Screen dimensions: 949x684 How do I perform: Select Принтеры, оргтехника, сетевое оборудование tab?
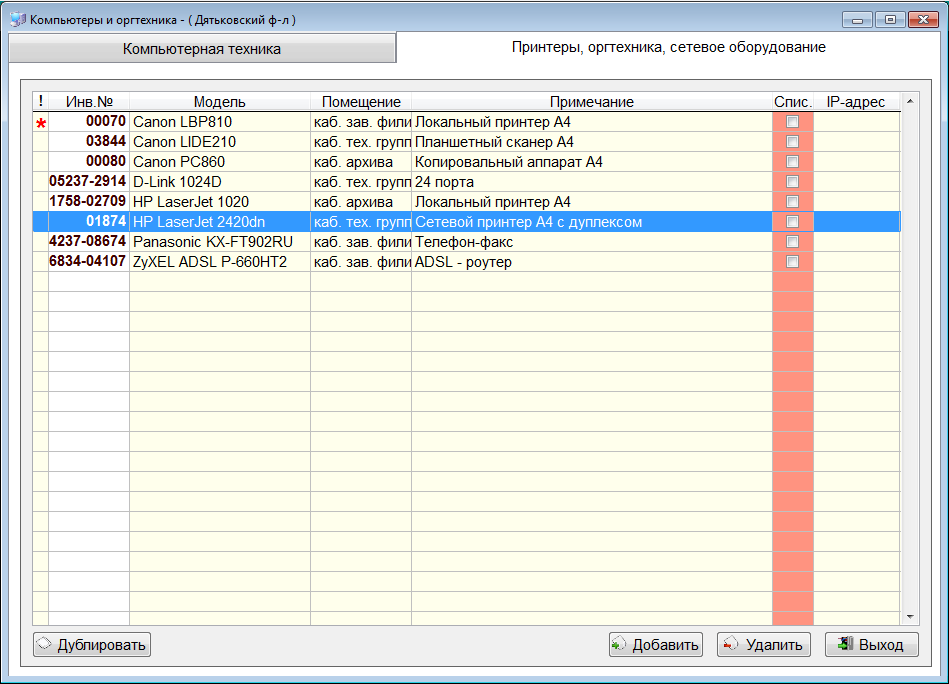point(668,47)
